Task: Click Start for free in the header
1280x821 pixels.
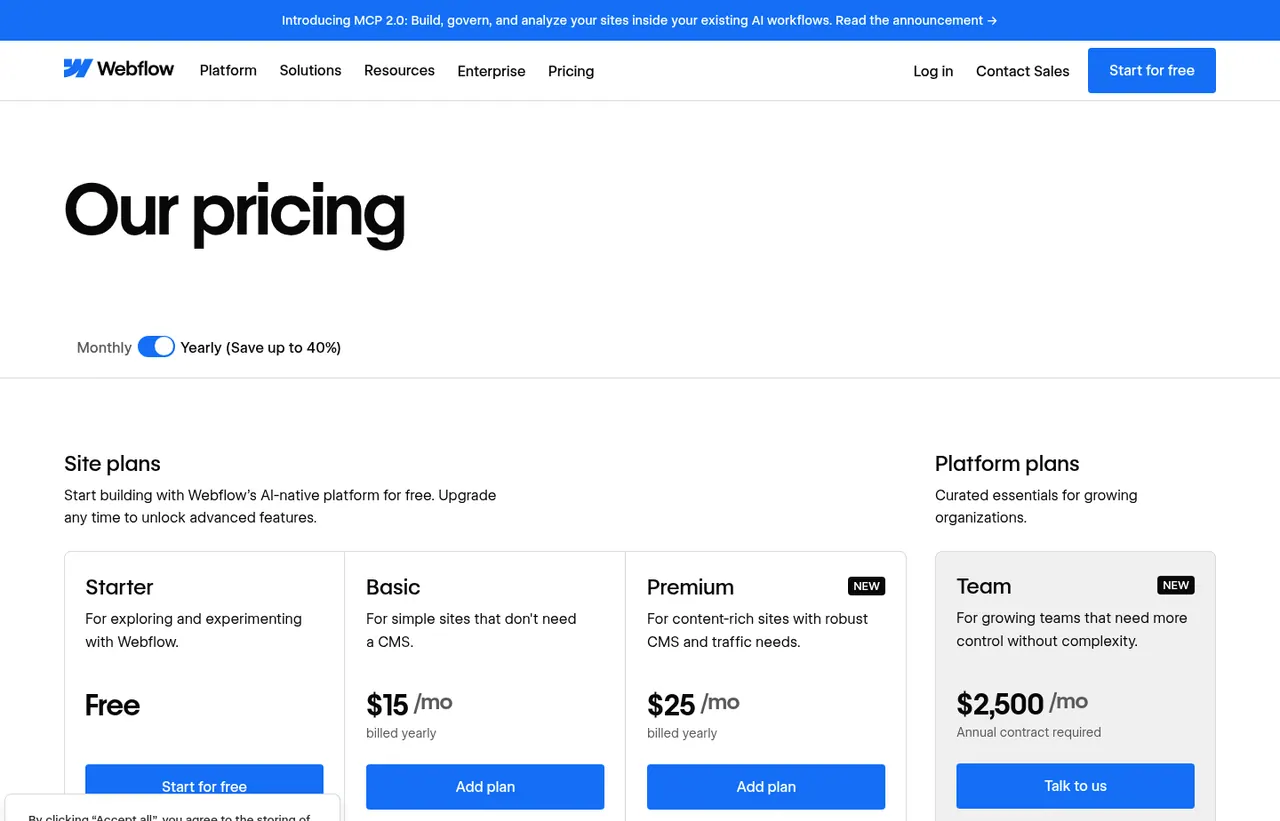Action: (1152, 71)
